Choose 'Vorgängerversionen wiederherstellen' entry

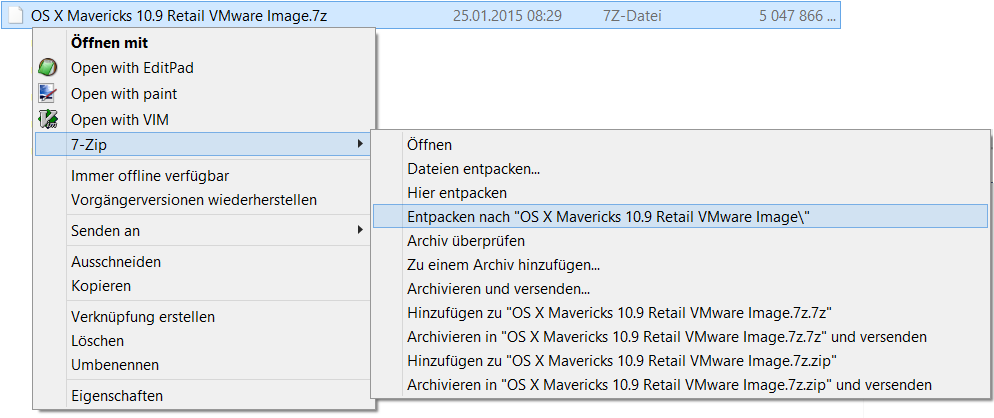194,200
